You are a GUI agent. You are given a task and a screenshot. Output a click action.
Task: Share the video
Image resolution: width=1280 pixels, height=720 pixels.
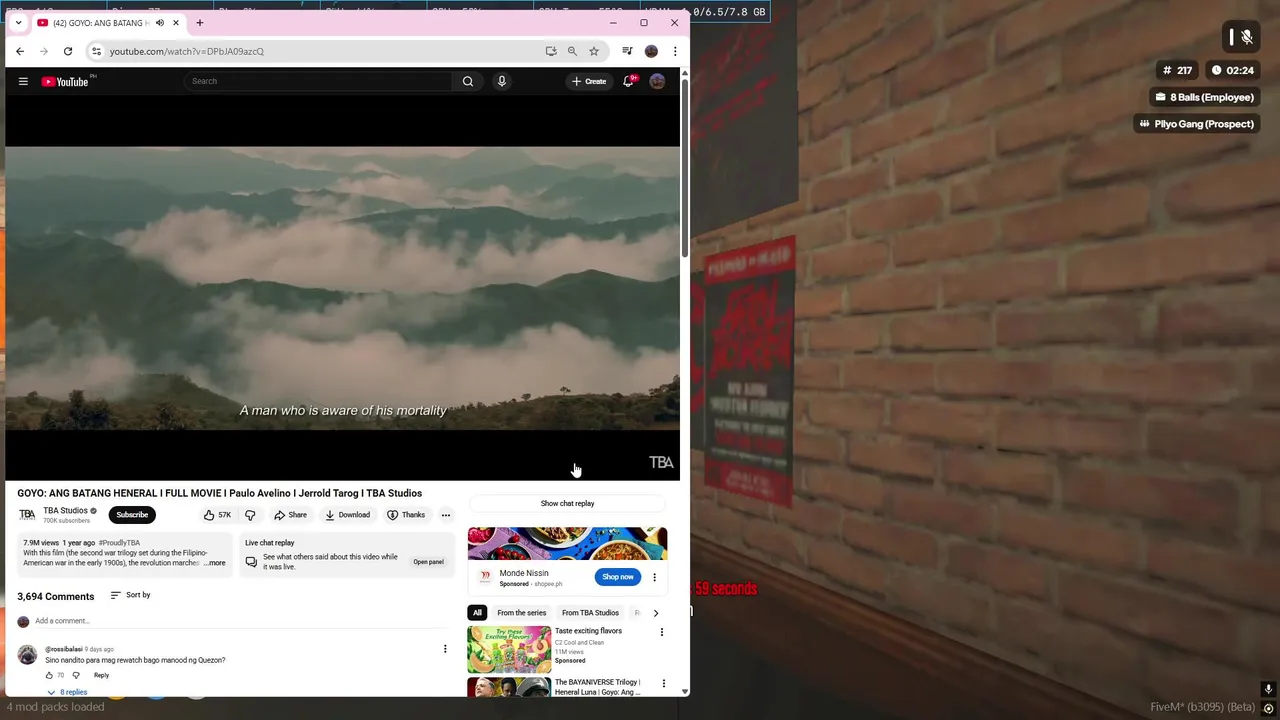291,515
